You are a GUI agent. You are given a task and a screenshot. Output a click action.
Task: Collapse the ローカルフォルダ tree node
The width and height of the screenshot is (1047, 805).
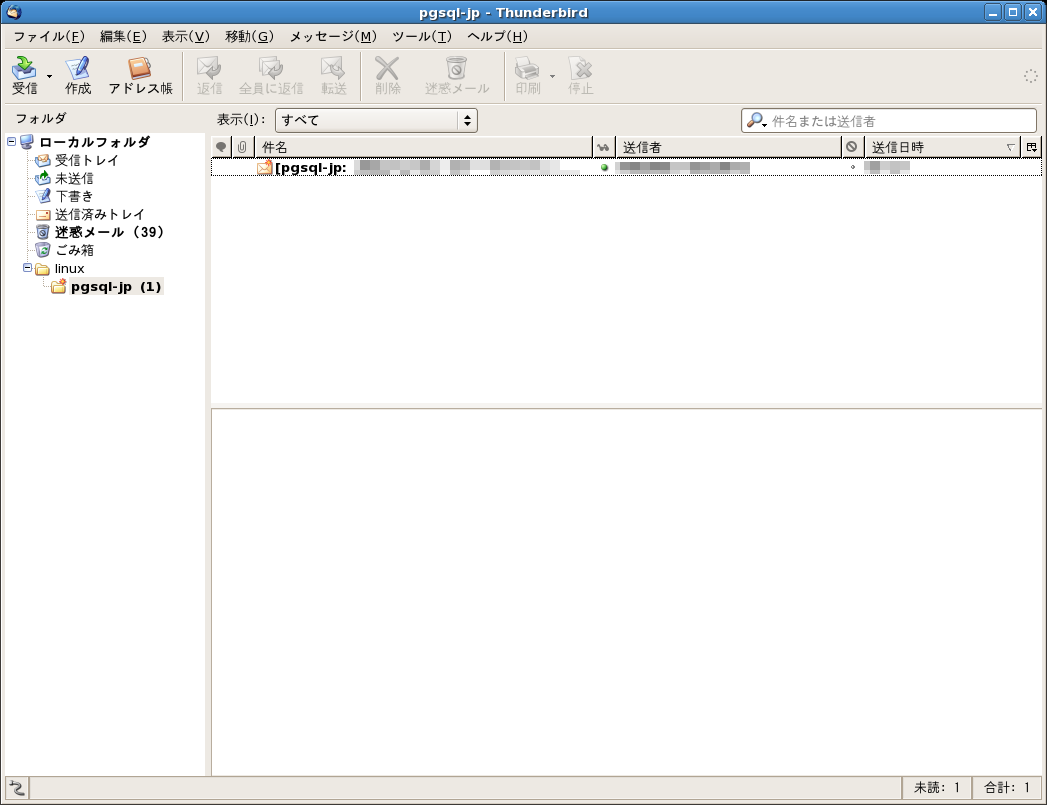pos(11,142)
